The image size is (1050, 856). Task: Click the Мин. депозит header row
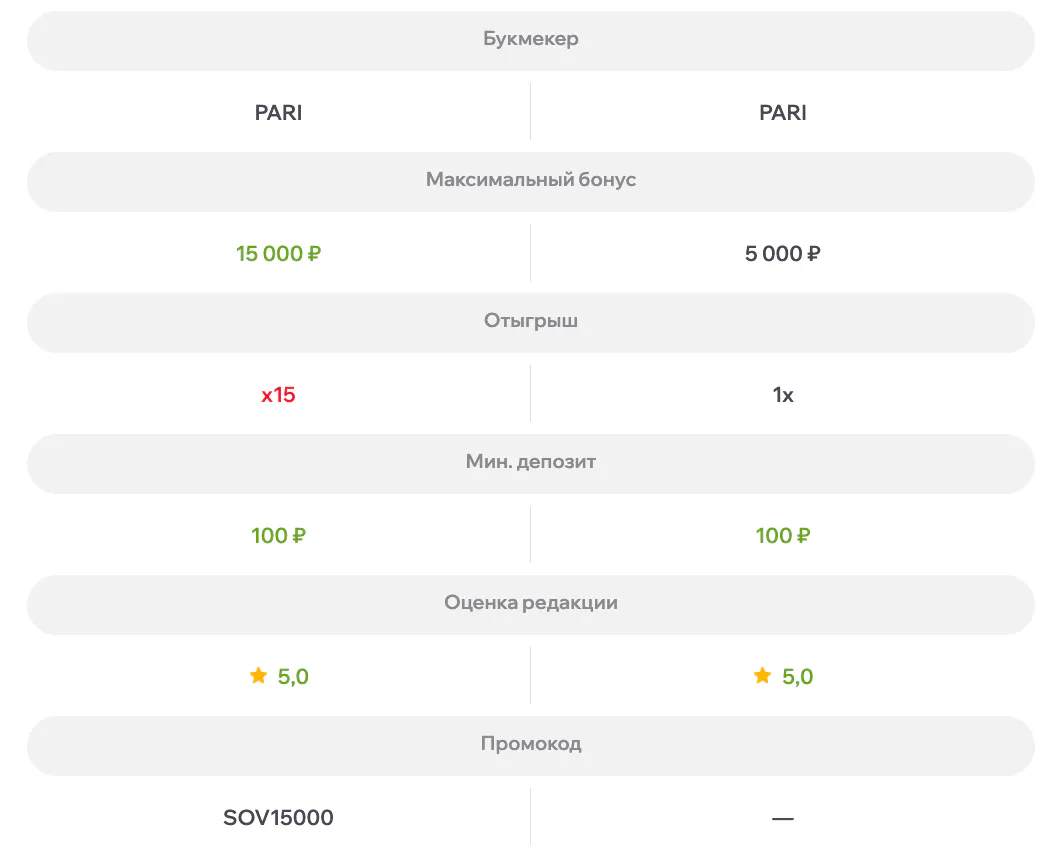tap(530, 463)
